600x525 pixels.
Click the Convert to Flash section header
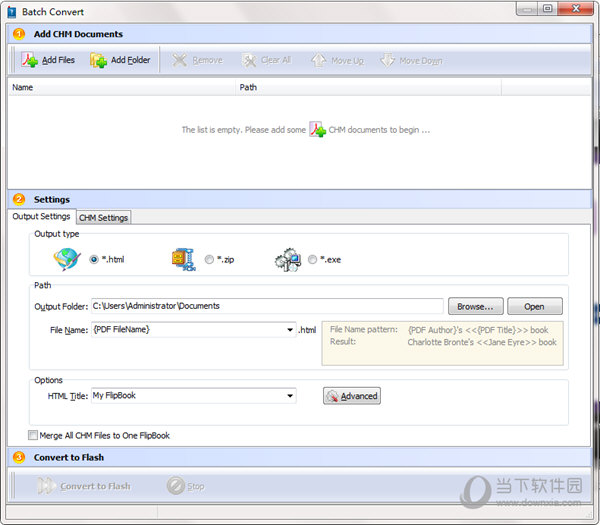pyautogui.click(x=299, y=457)
